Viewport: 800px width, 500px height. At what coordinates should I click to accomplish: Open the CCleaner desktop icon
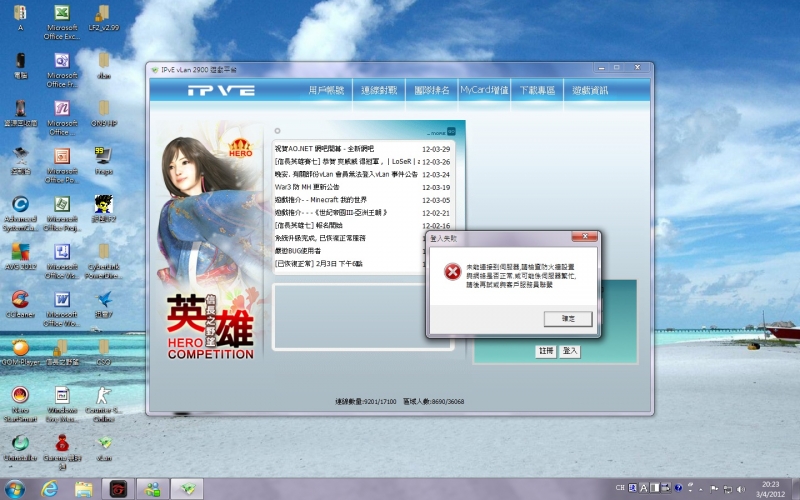(20, 304)
